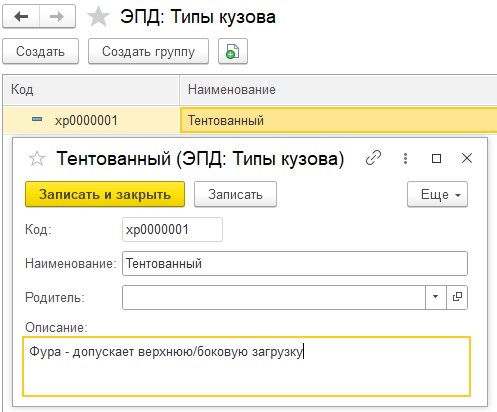This screenshot has width=497, height=412.
Task: Sort by the Наименование column header
Action: point(338,90)
